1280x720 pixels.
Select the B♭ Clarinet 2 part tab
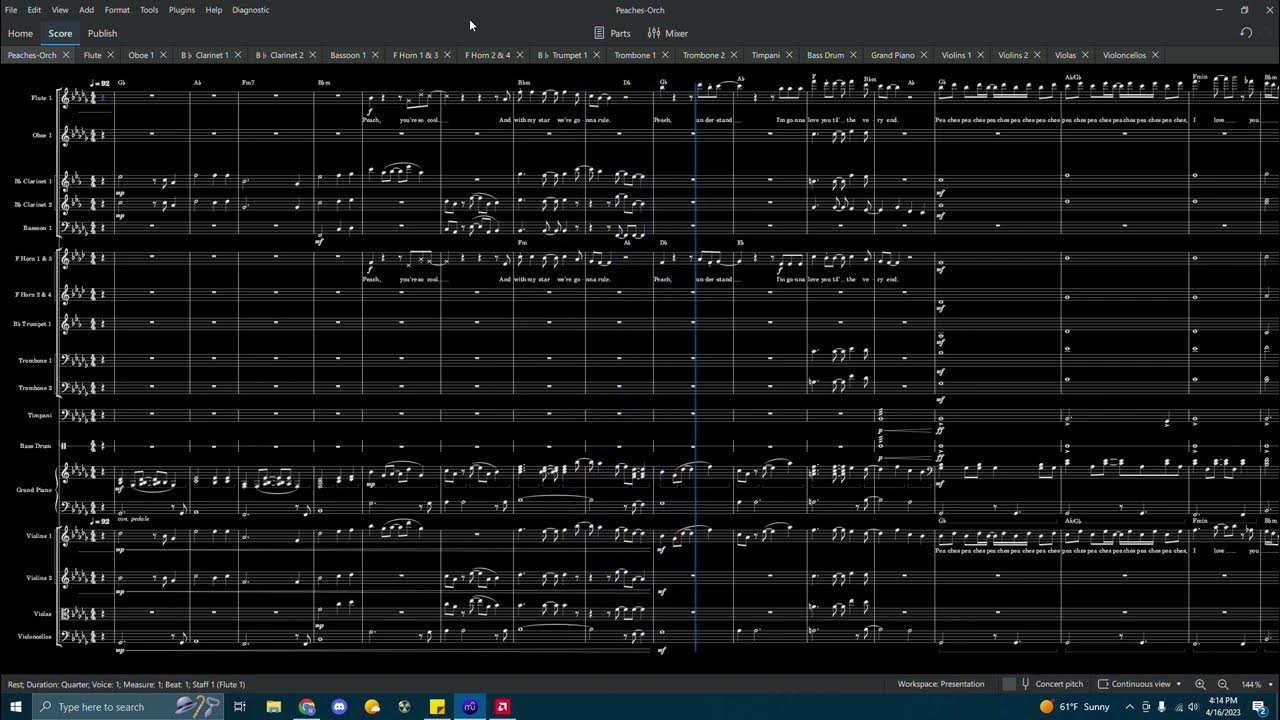(279, 55)
